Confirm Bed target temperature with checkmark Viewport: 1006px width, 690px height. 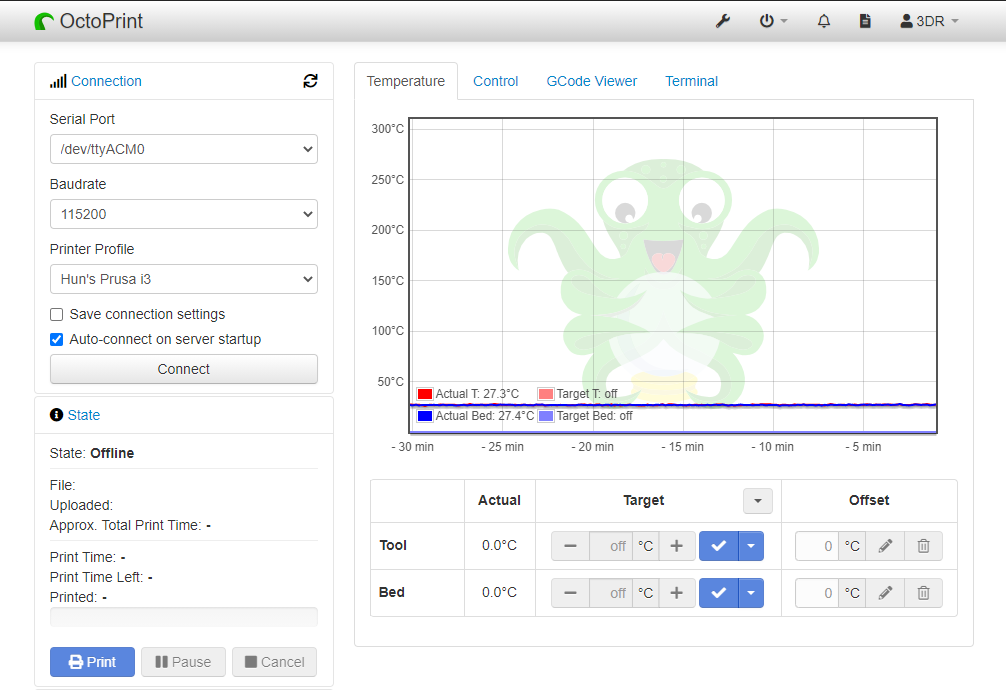[719, 593]
